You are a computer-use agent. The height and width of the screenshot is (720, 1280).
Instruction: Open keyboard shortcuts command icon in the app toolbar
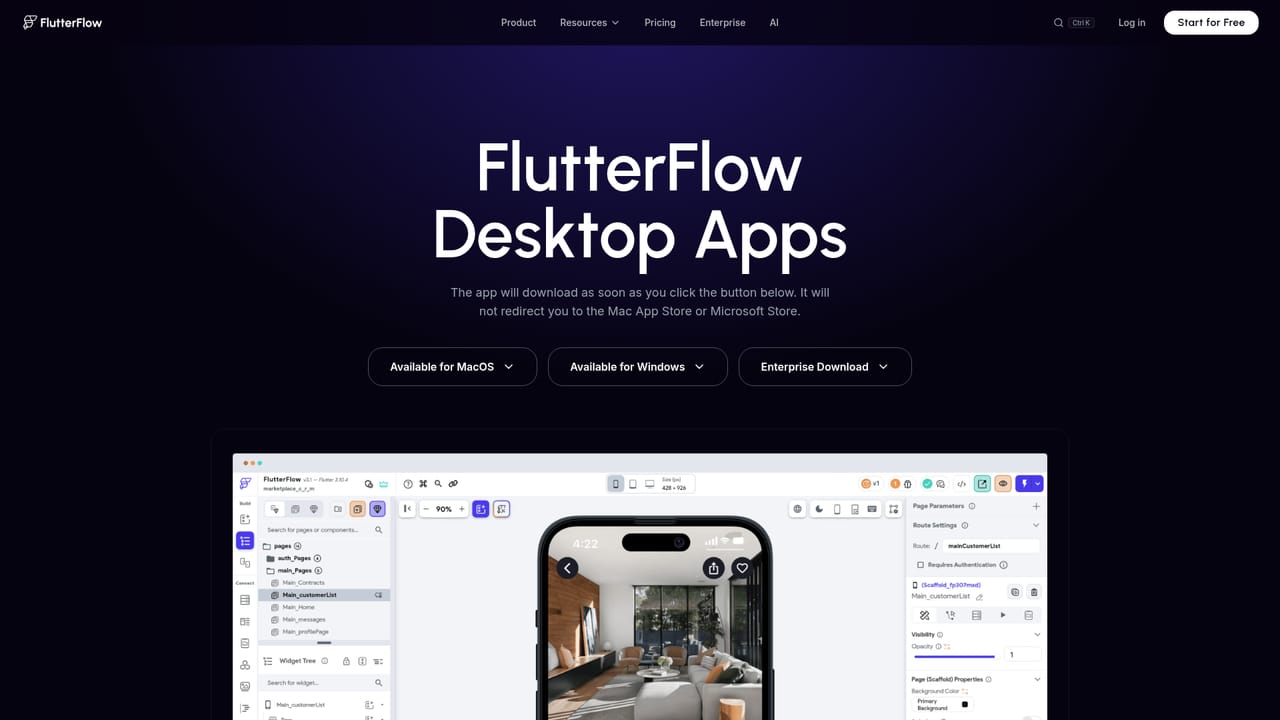[x=423, y=484]
